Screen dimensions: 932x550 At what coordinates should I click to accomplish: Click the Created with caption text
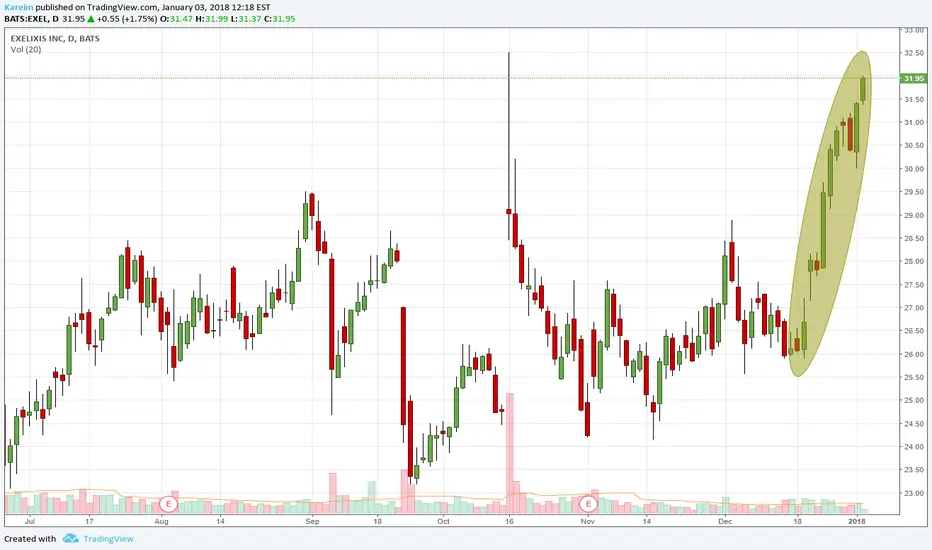coord(30,539)
